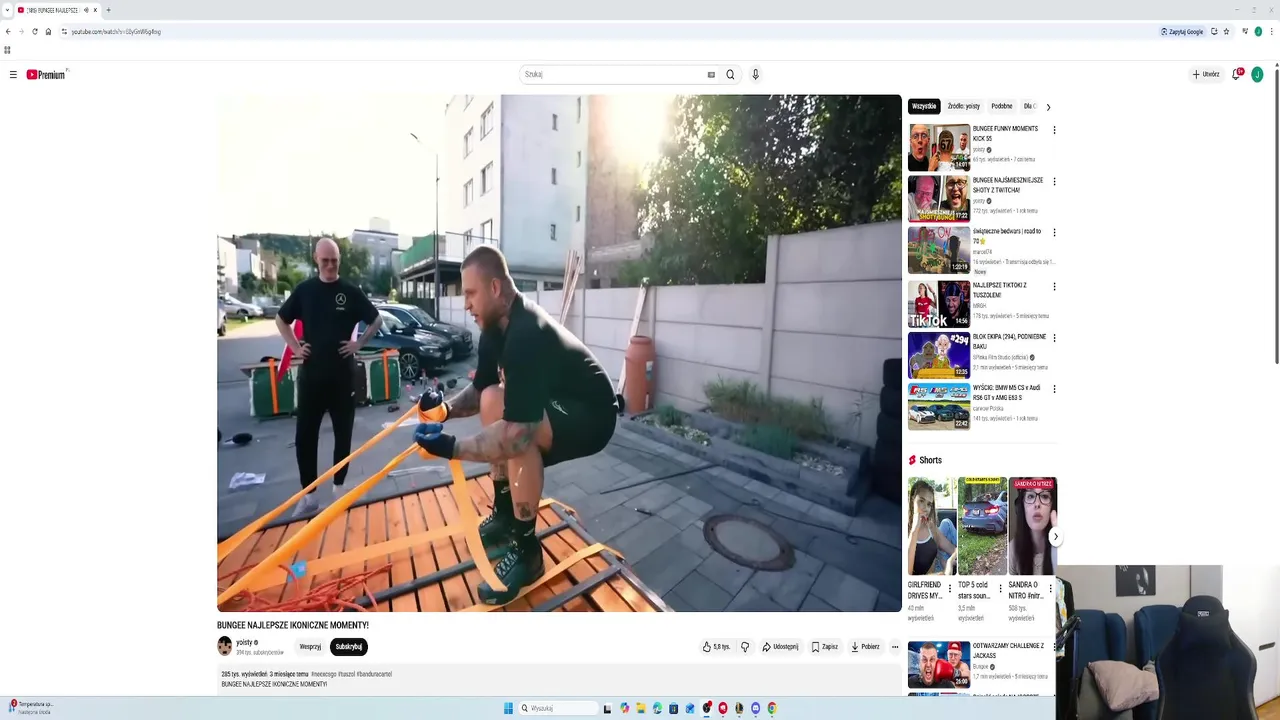Go to the YouTube Premium home logo

pos(46,75)
